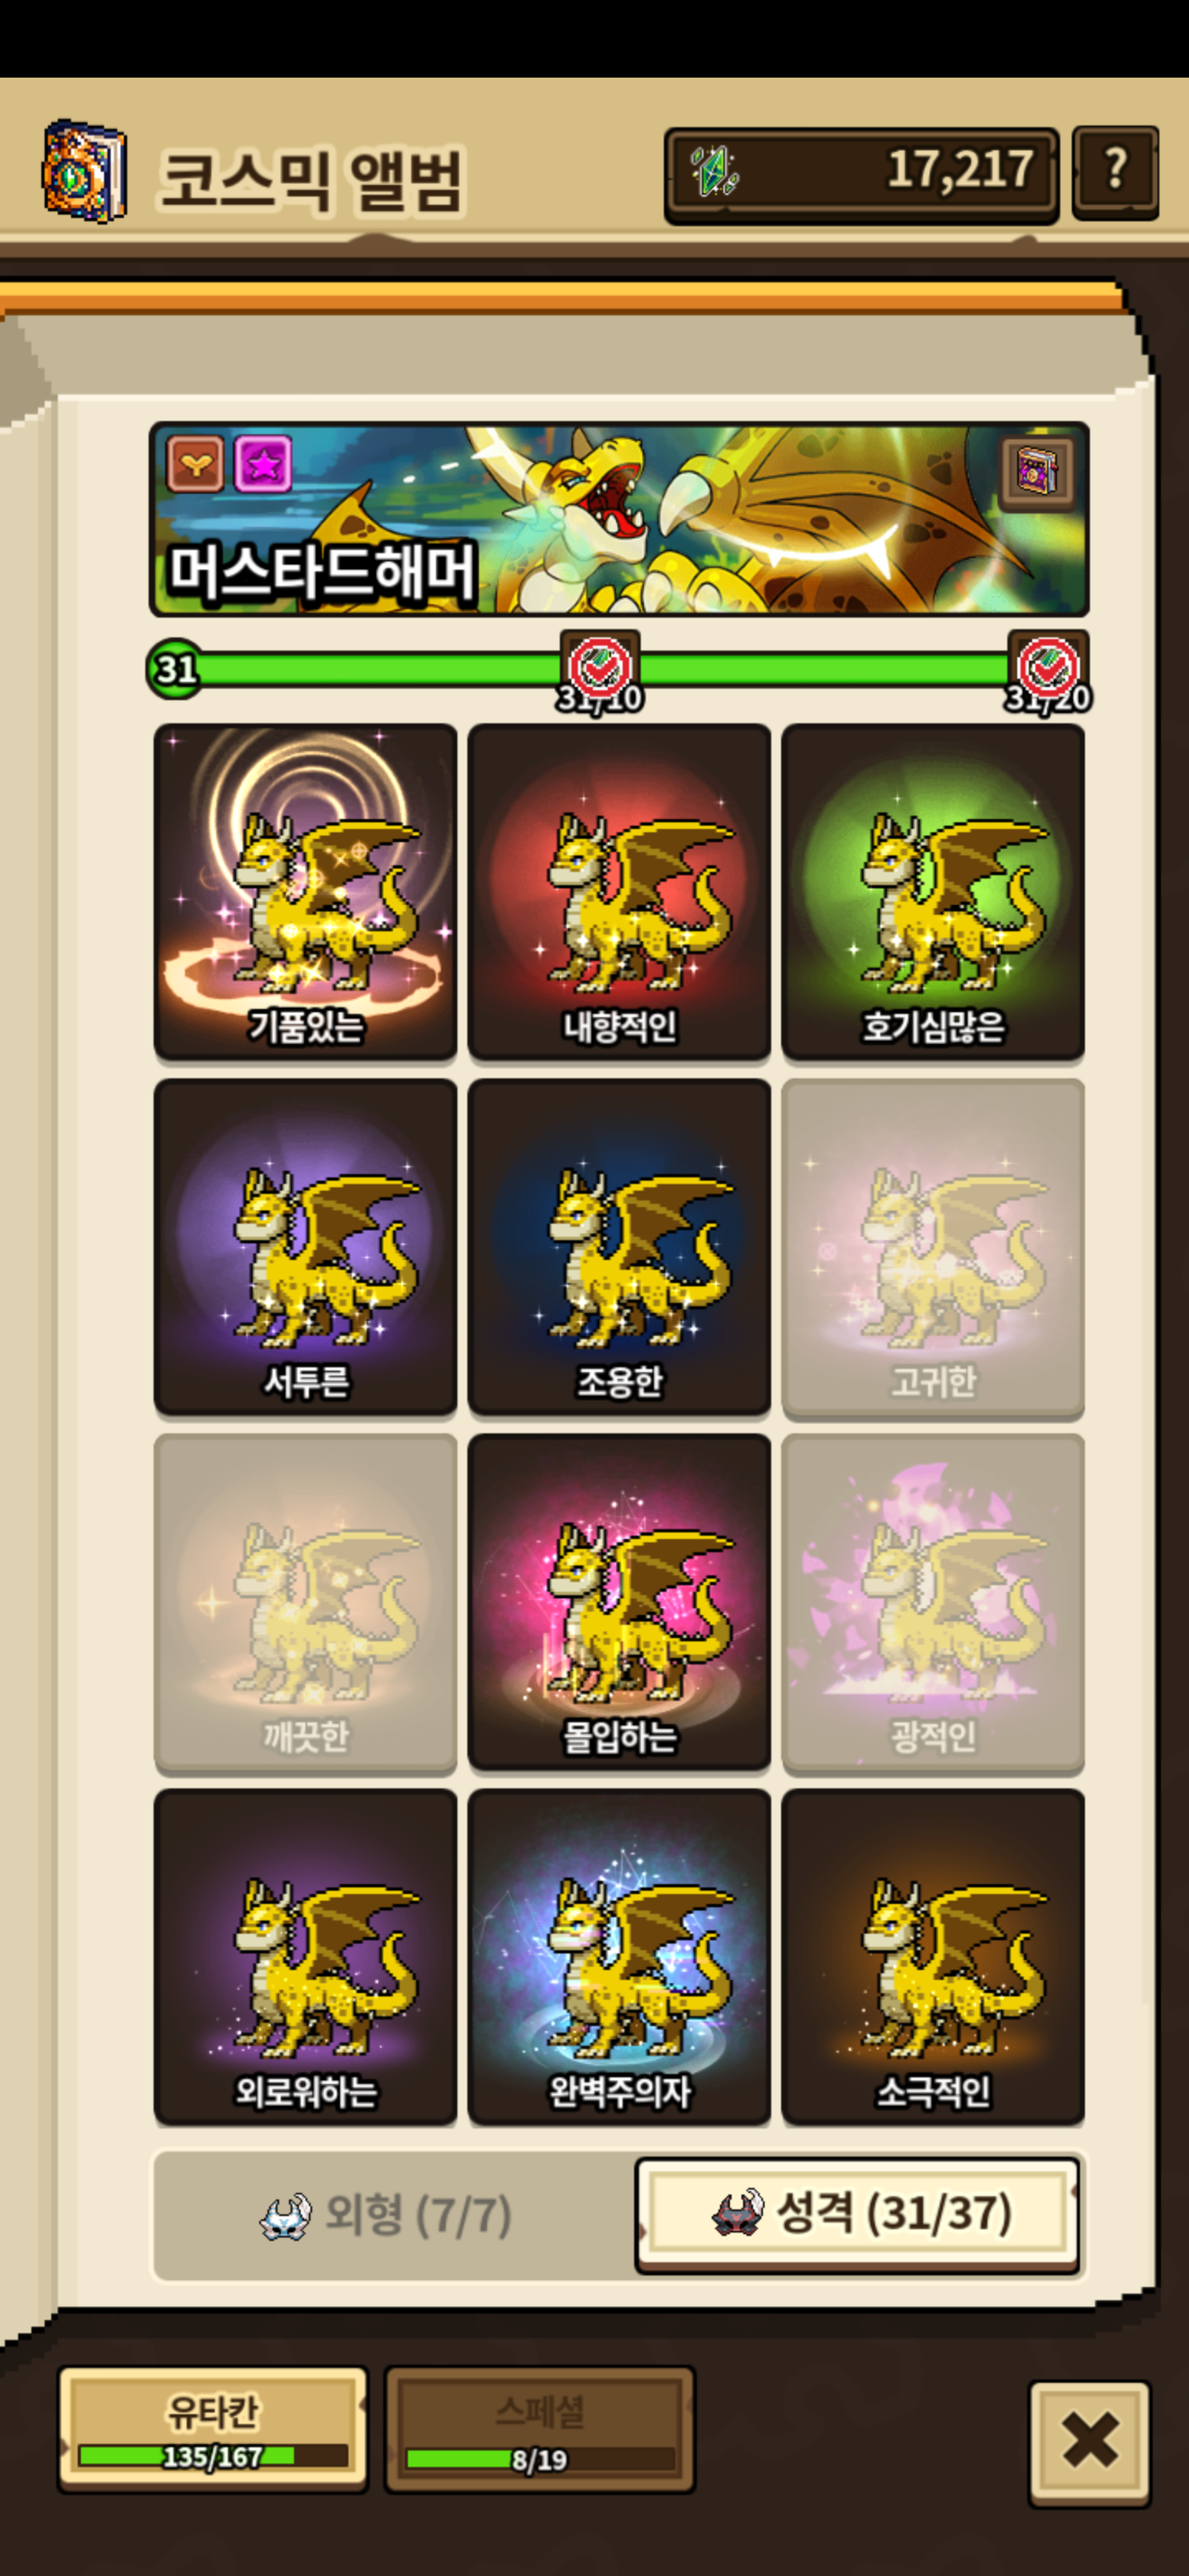Viewport: 1189px width, 2576px height.
Task: Select the 완벽주의자 dragon card
Action: pos(619,1956)
